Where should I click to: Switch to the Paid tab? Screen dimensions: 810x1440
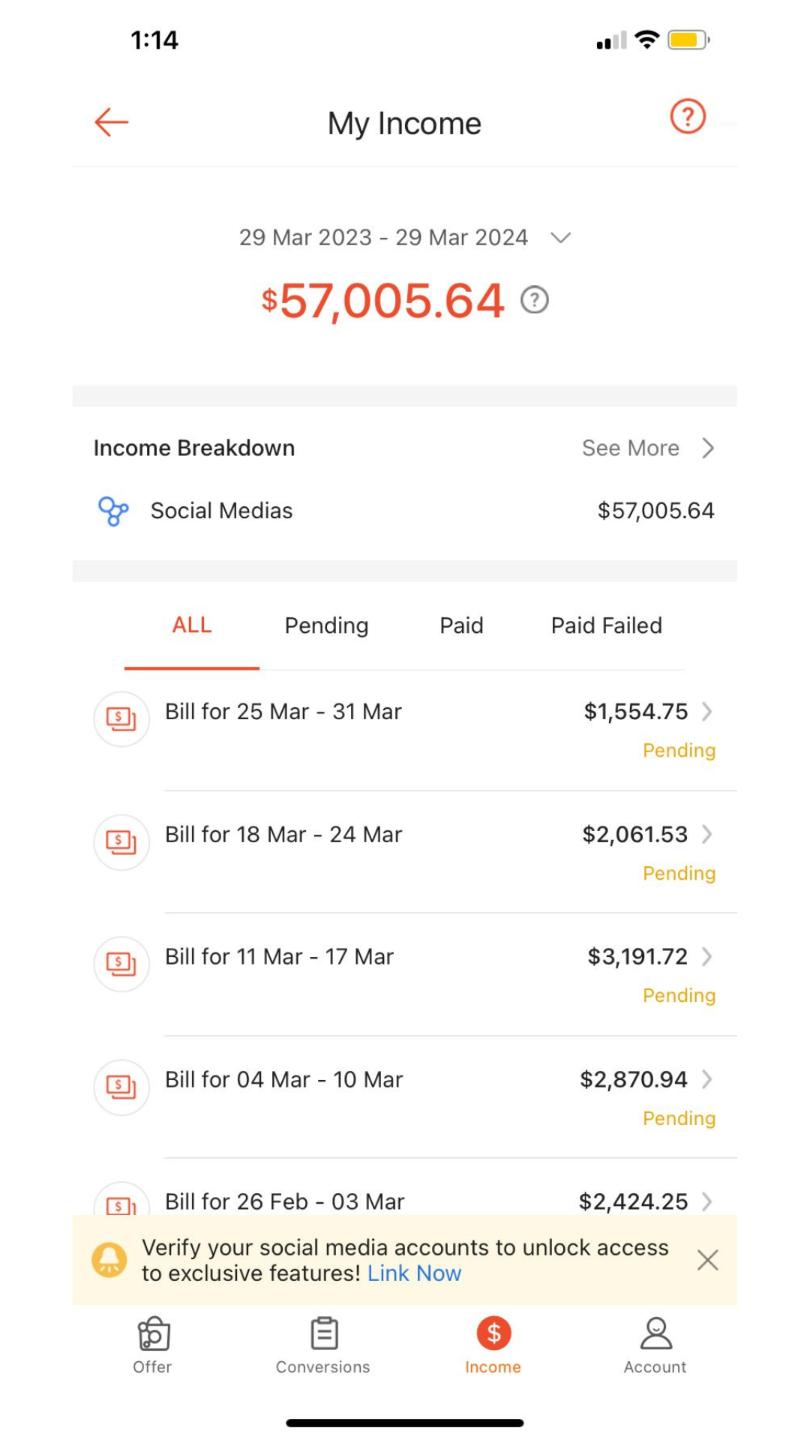pos(461,626)
